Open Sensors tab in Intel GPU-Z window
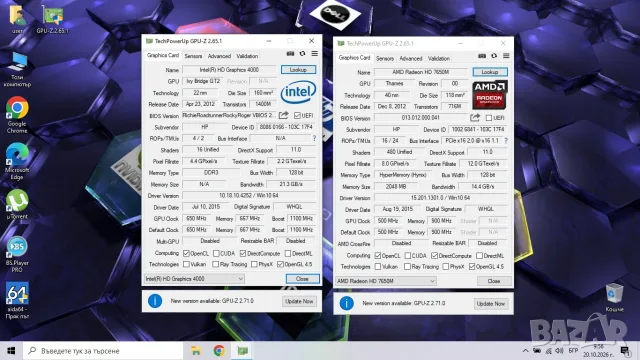The image size is (640, 360). (193, 56)
